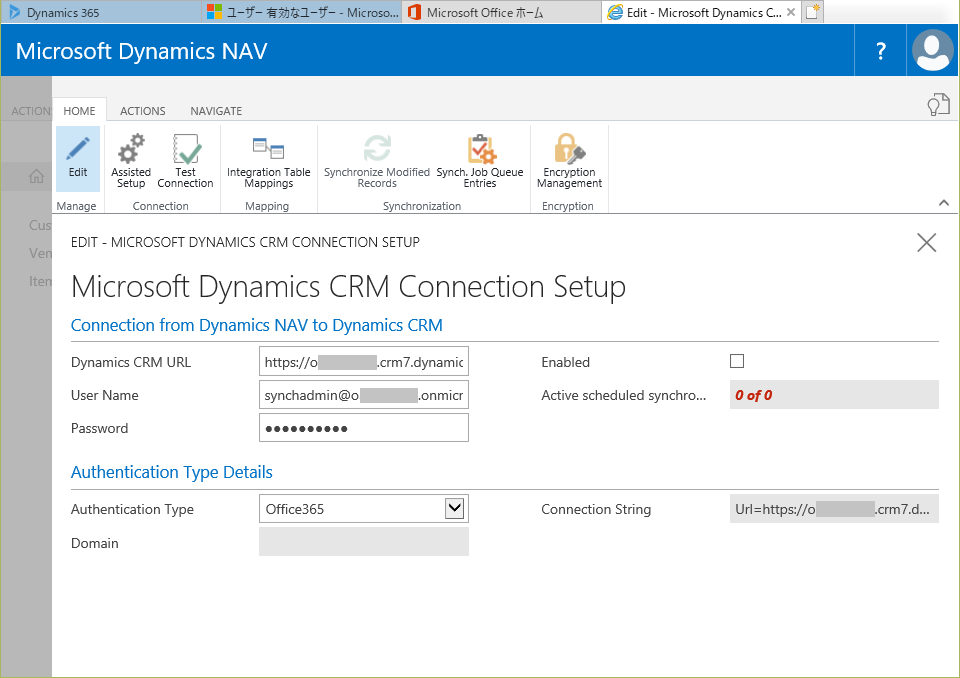Open Encryption Management
The image size is (960, 678).
(569, 160)
